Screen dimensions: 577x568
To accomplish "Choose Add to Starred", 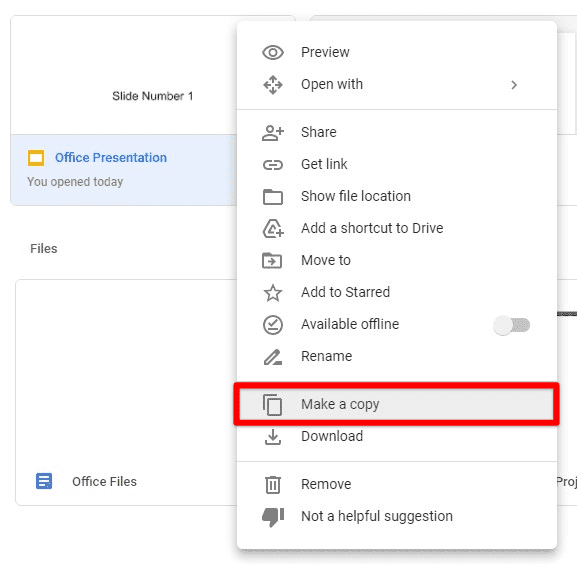I will point(397,292).
